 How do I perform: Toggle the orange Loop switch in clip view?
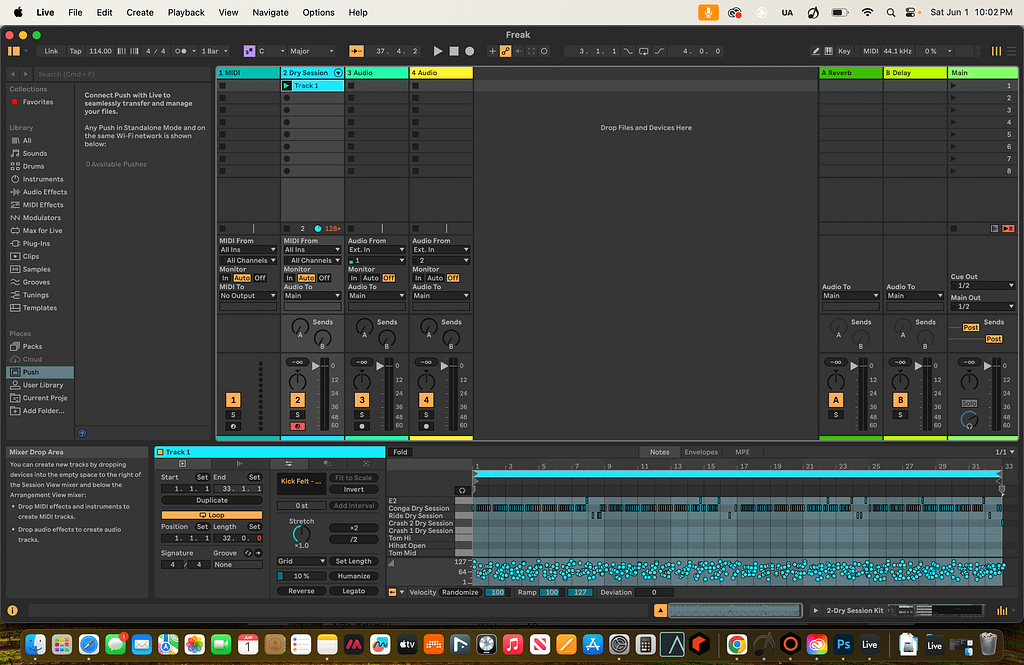click(x=211, y=515)
